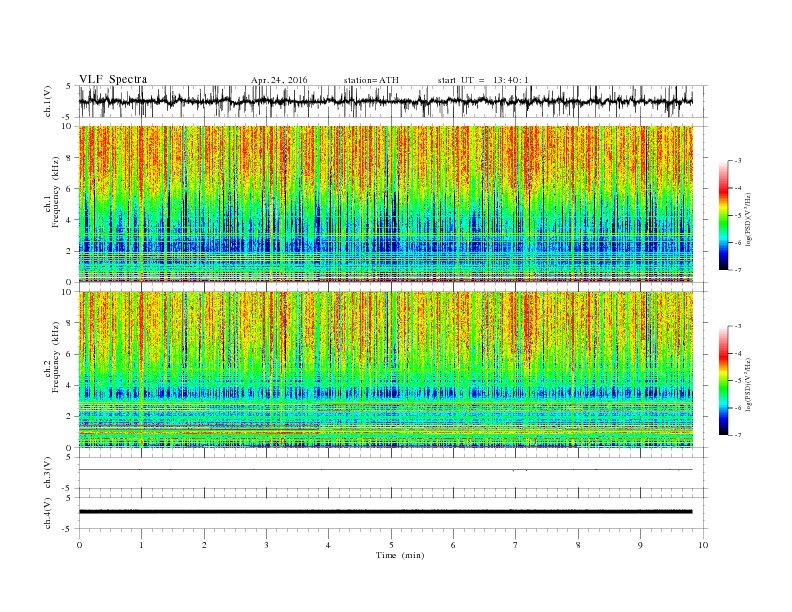The height and width of the screenshot is (612, 792).
Task: Click the "4" tick on the time axis
Action: click(x=328, y=545)
